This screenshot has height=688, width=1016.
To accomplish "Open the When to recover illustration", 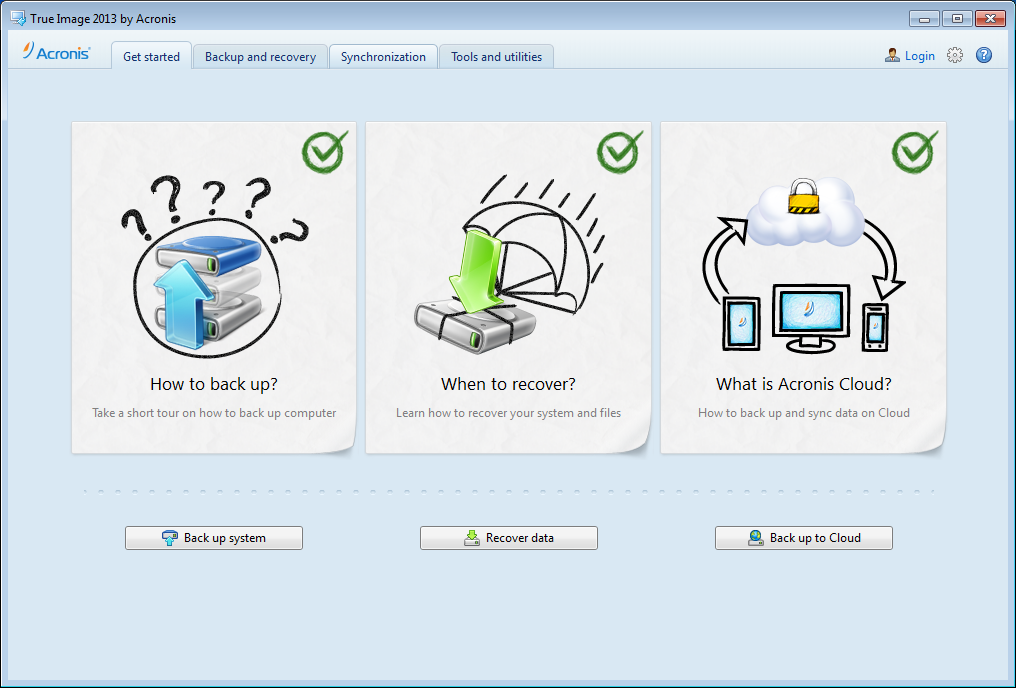I will tap(509, 264).
